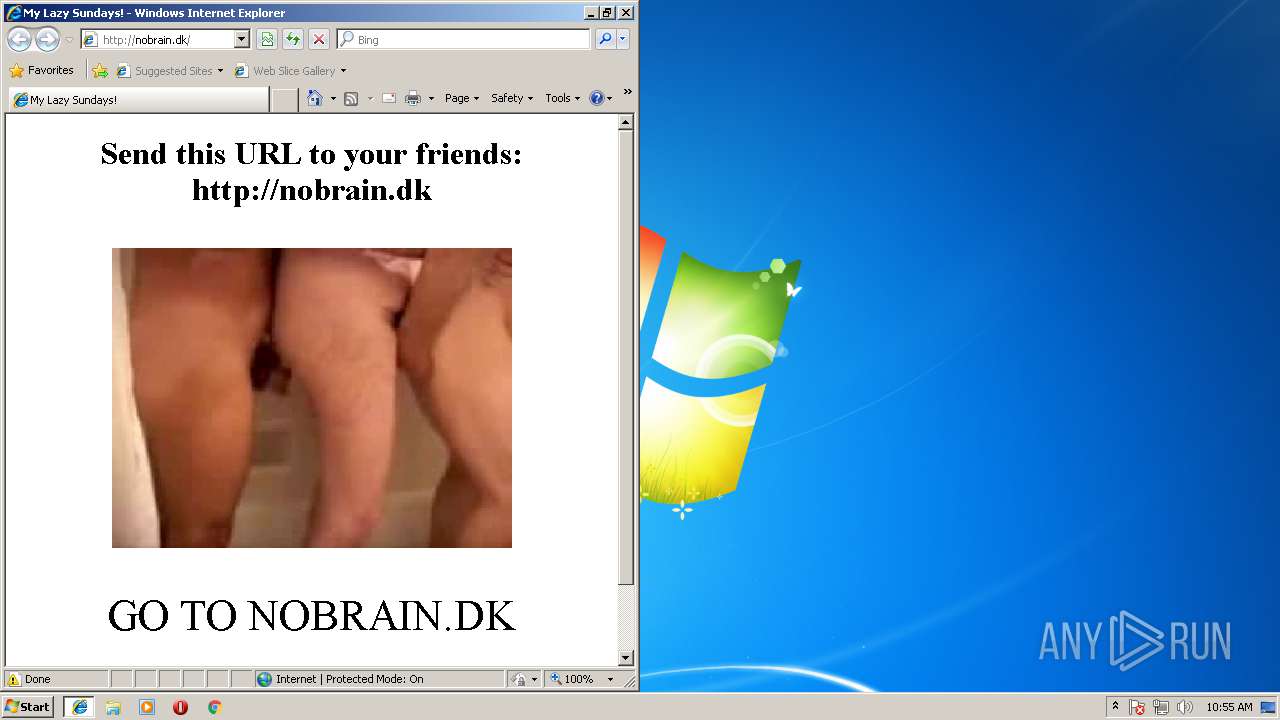
Task: Click the Home icon in the command bar
Action: tap(315, 98)
